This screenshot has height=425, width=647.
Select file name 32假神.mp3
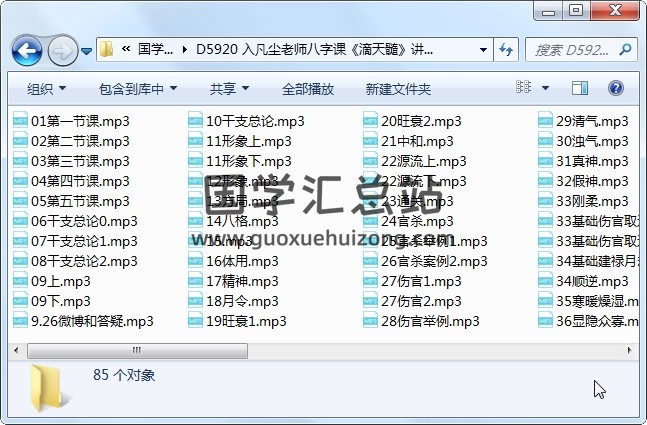(592, 181)
